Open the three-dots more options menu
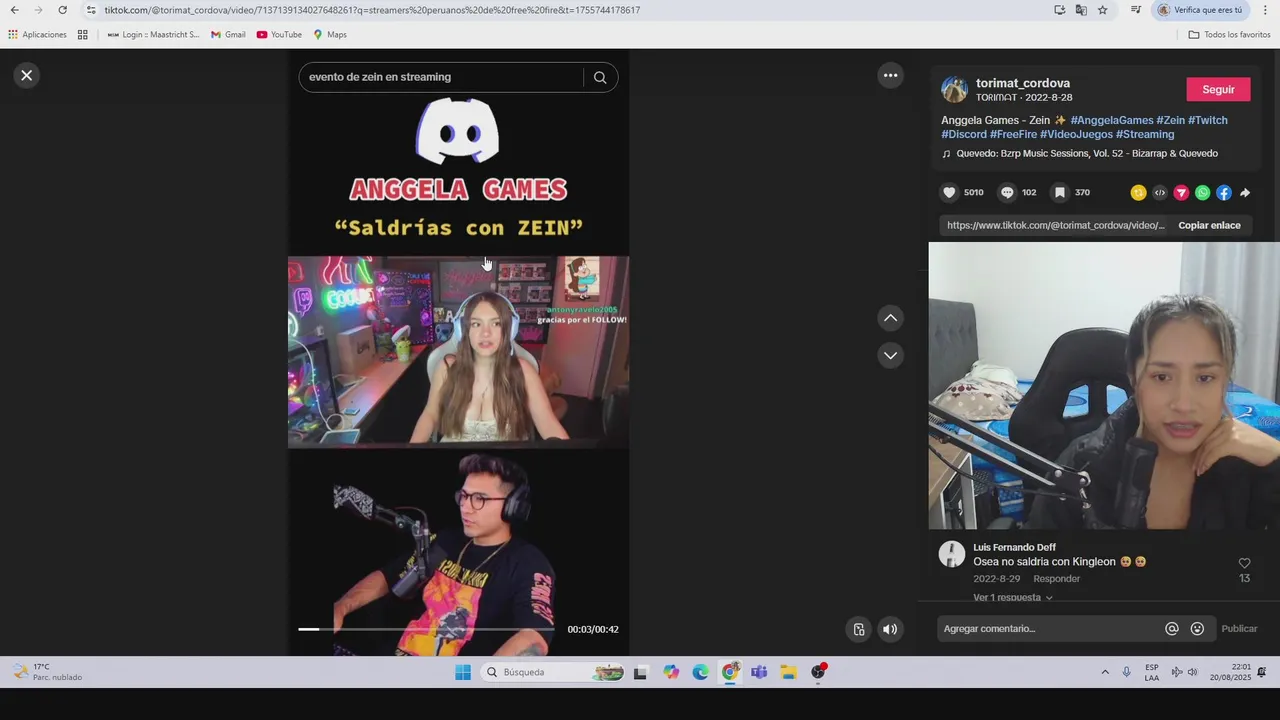The height and width of the screenshot is (720, 1280). click(x=890, y=75)
